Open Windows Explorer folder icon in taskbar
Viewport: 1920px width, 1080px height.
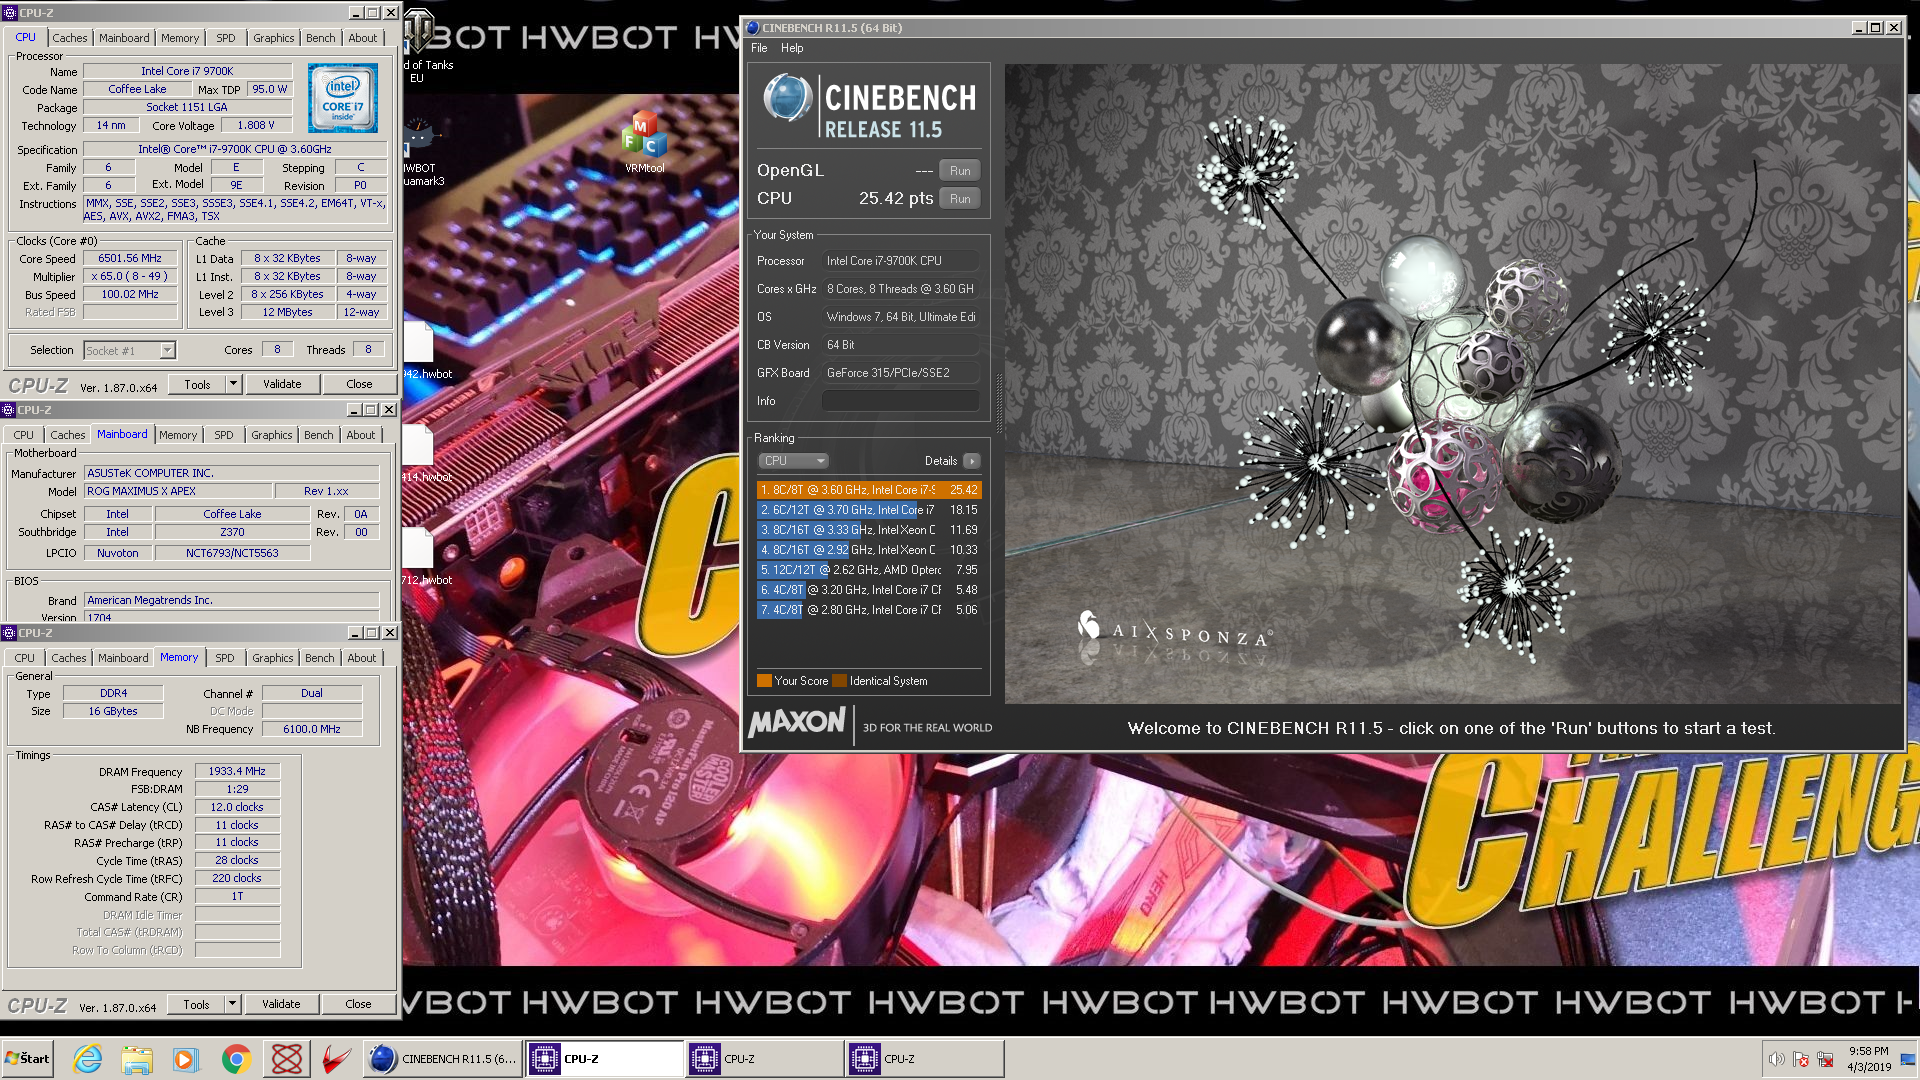tap(137, 1058)
